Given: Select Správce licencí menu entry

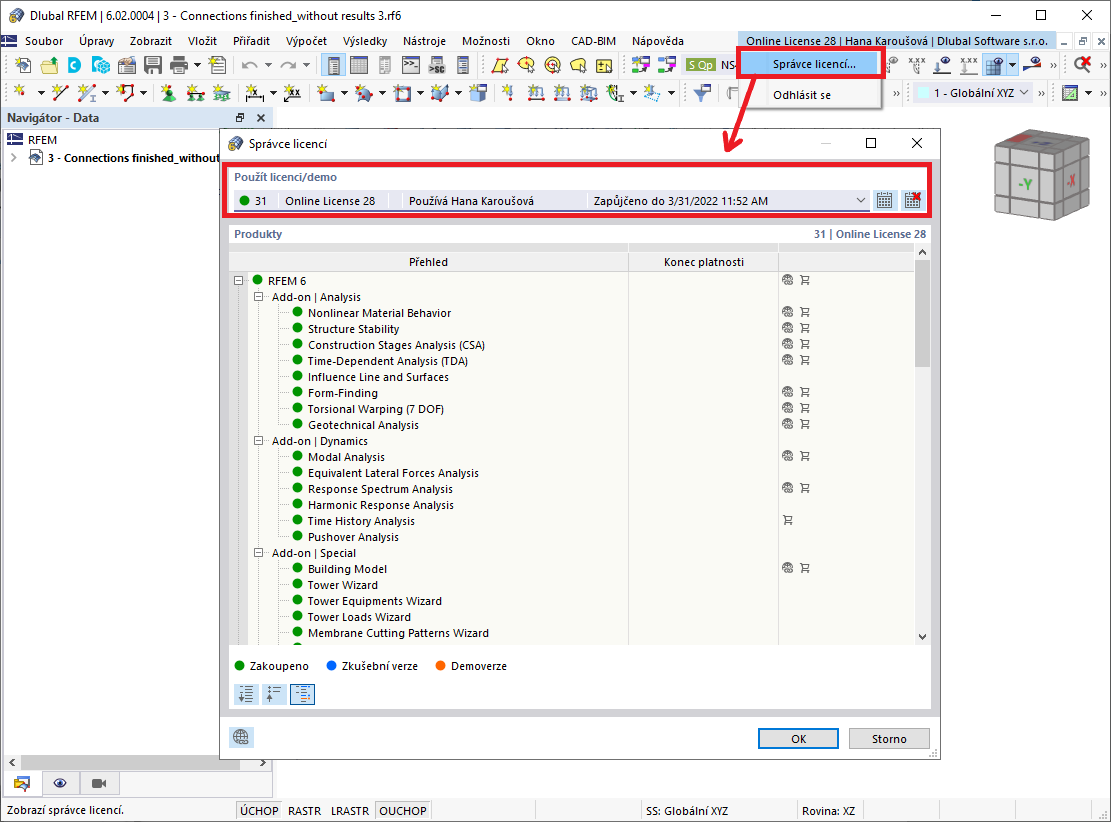Looking at the screenshot, I should (813, 64).
